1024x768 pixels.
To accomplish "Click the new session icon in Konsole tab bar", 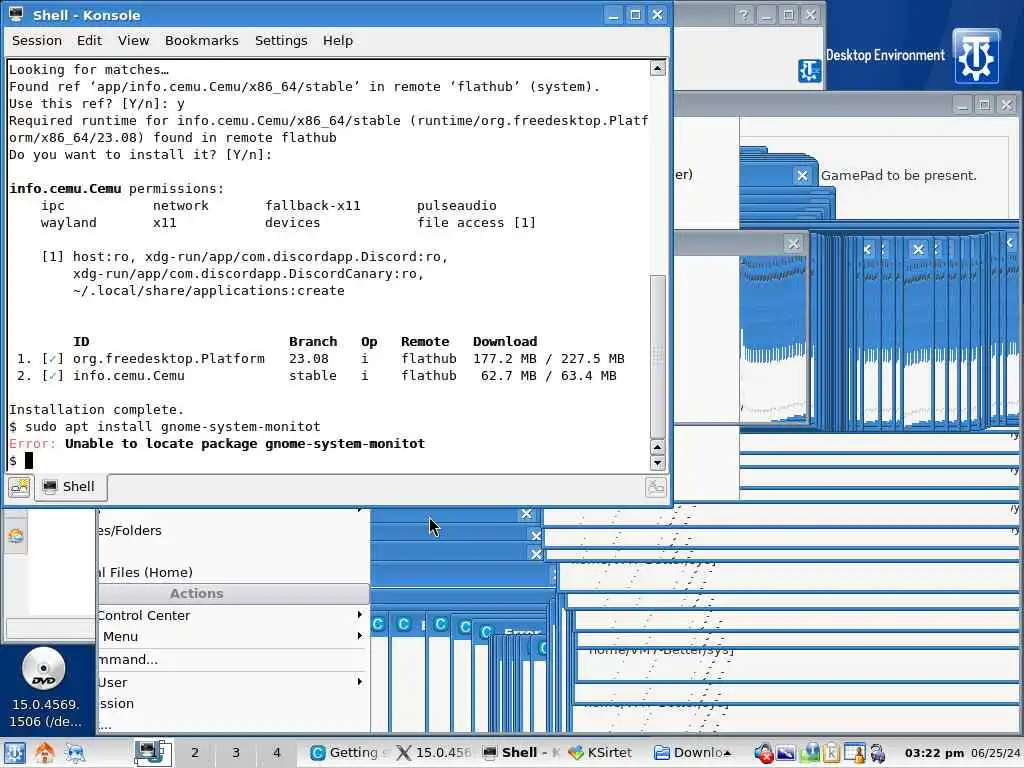I will 19,487.
